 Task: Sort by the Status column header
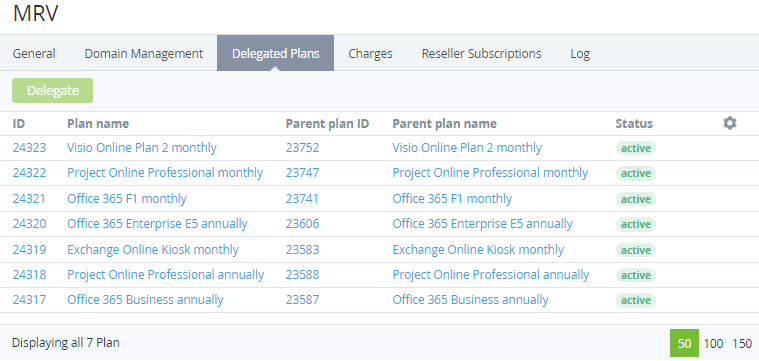634,124
